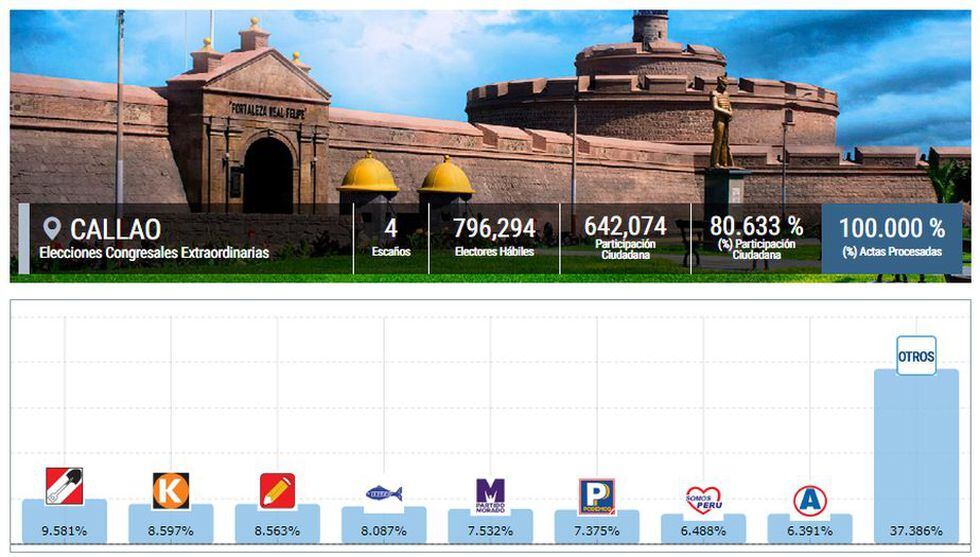The width and height of the screenshot is (980, 557).
Task: Click the Partido Morado purple M logo
Action: [x=490, y=494]
